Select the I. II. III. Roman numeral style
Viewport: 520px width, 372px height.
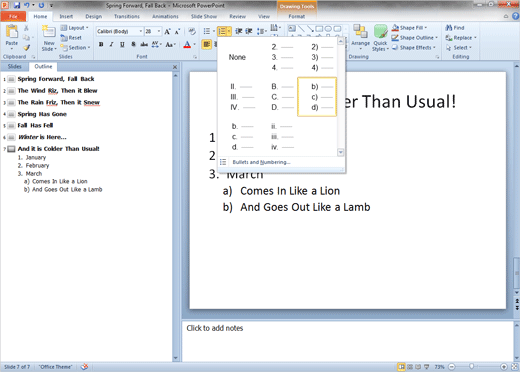tap(237, 97)
